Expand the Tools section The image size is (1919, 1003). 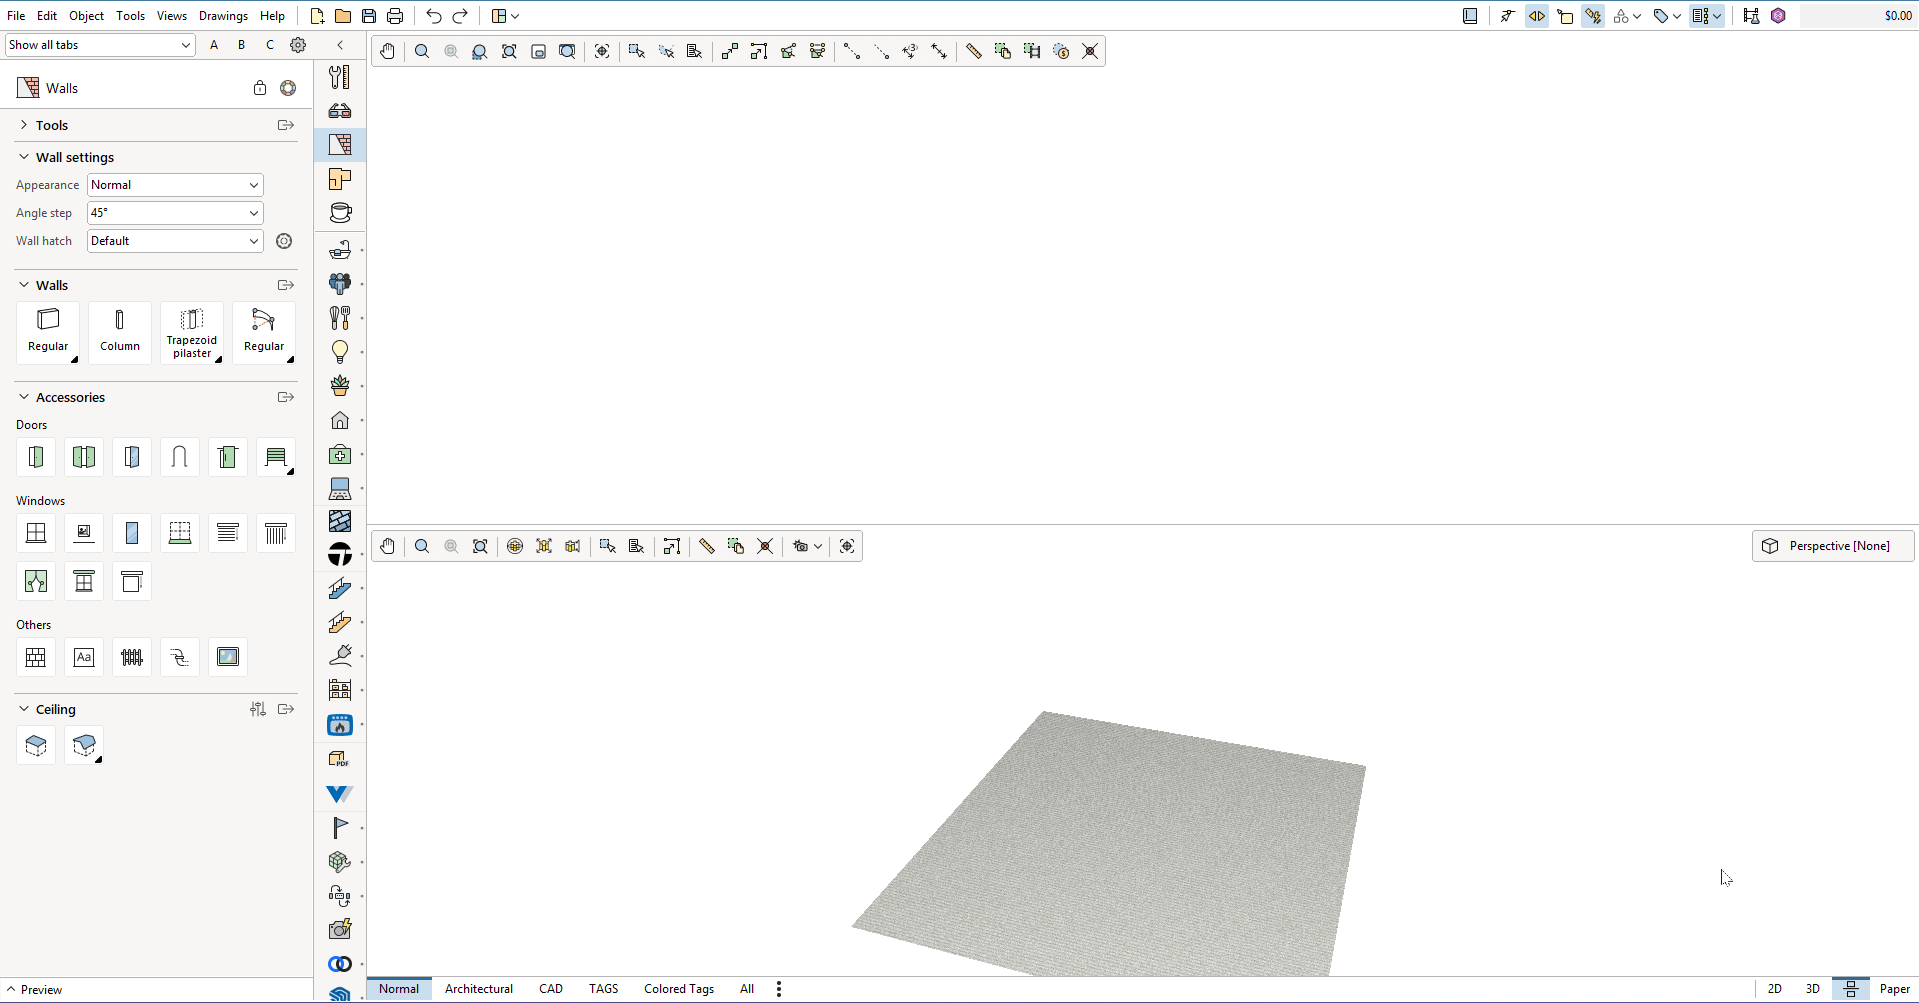pos(24,125)
